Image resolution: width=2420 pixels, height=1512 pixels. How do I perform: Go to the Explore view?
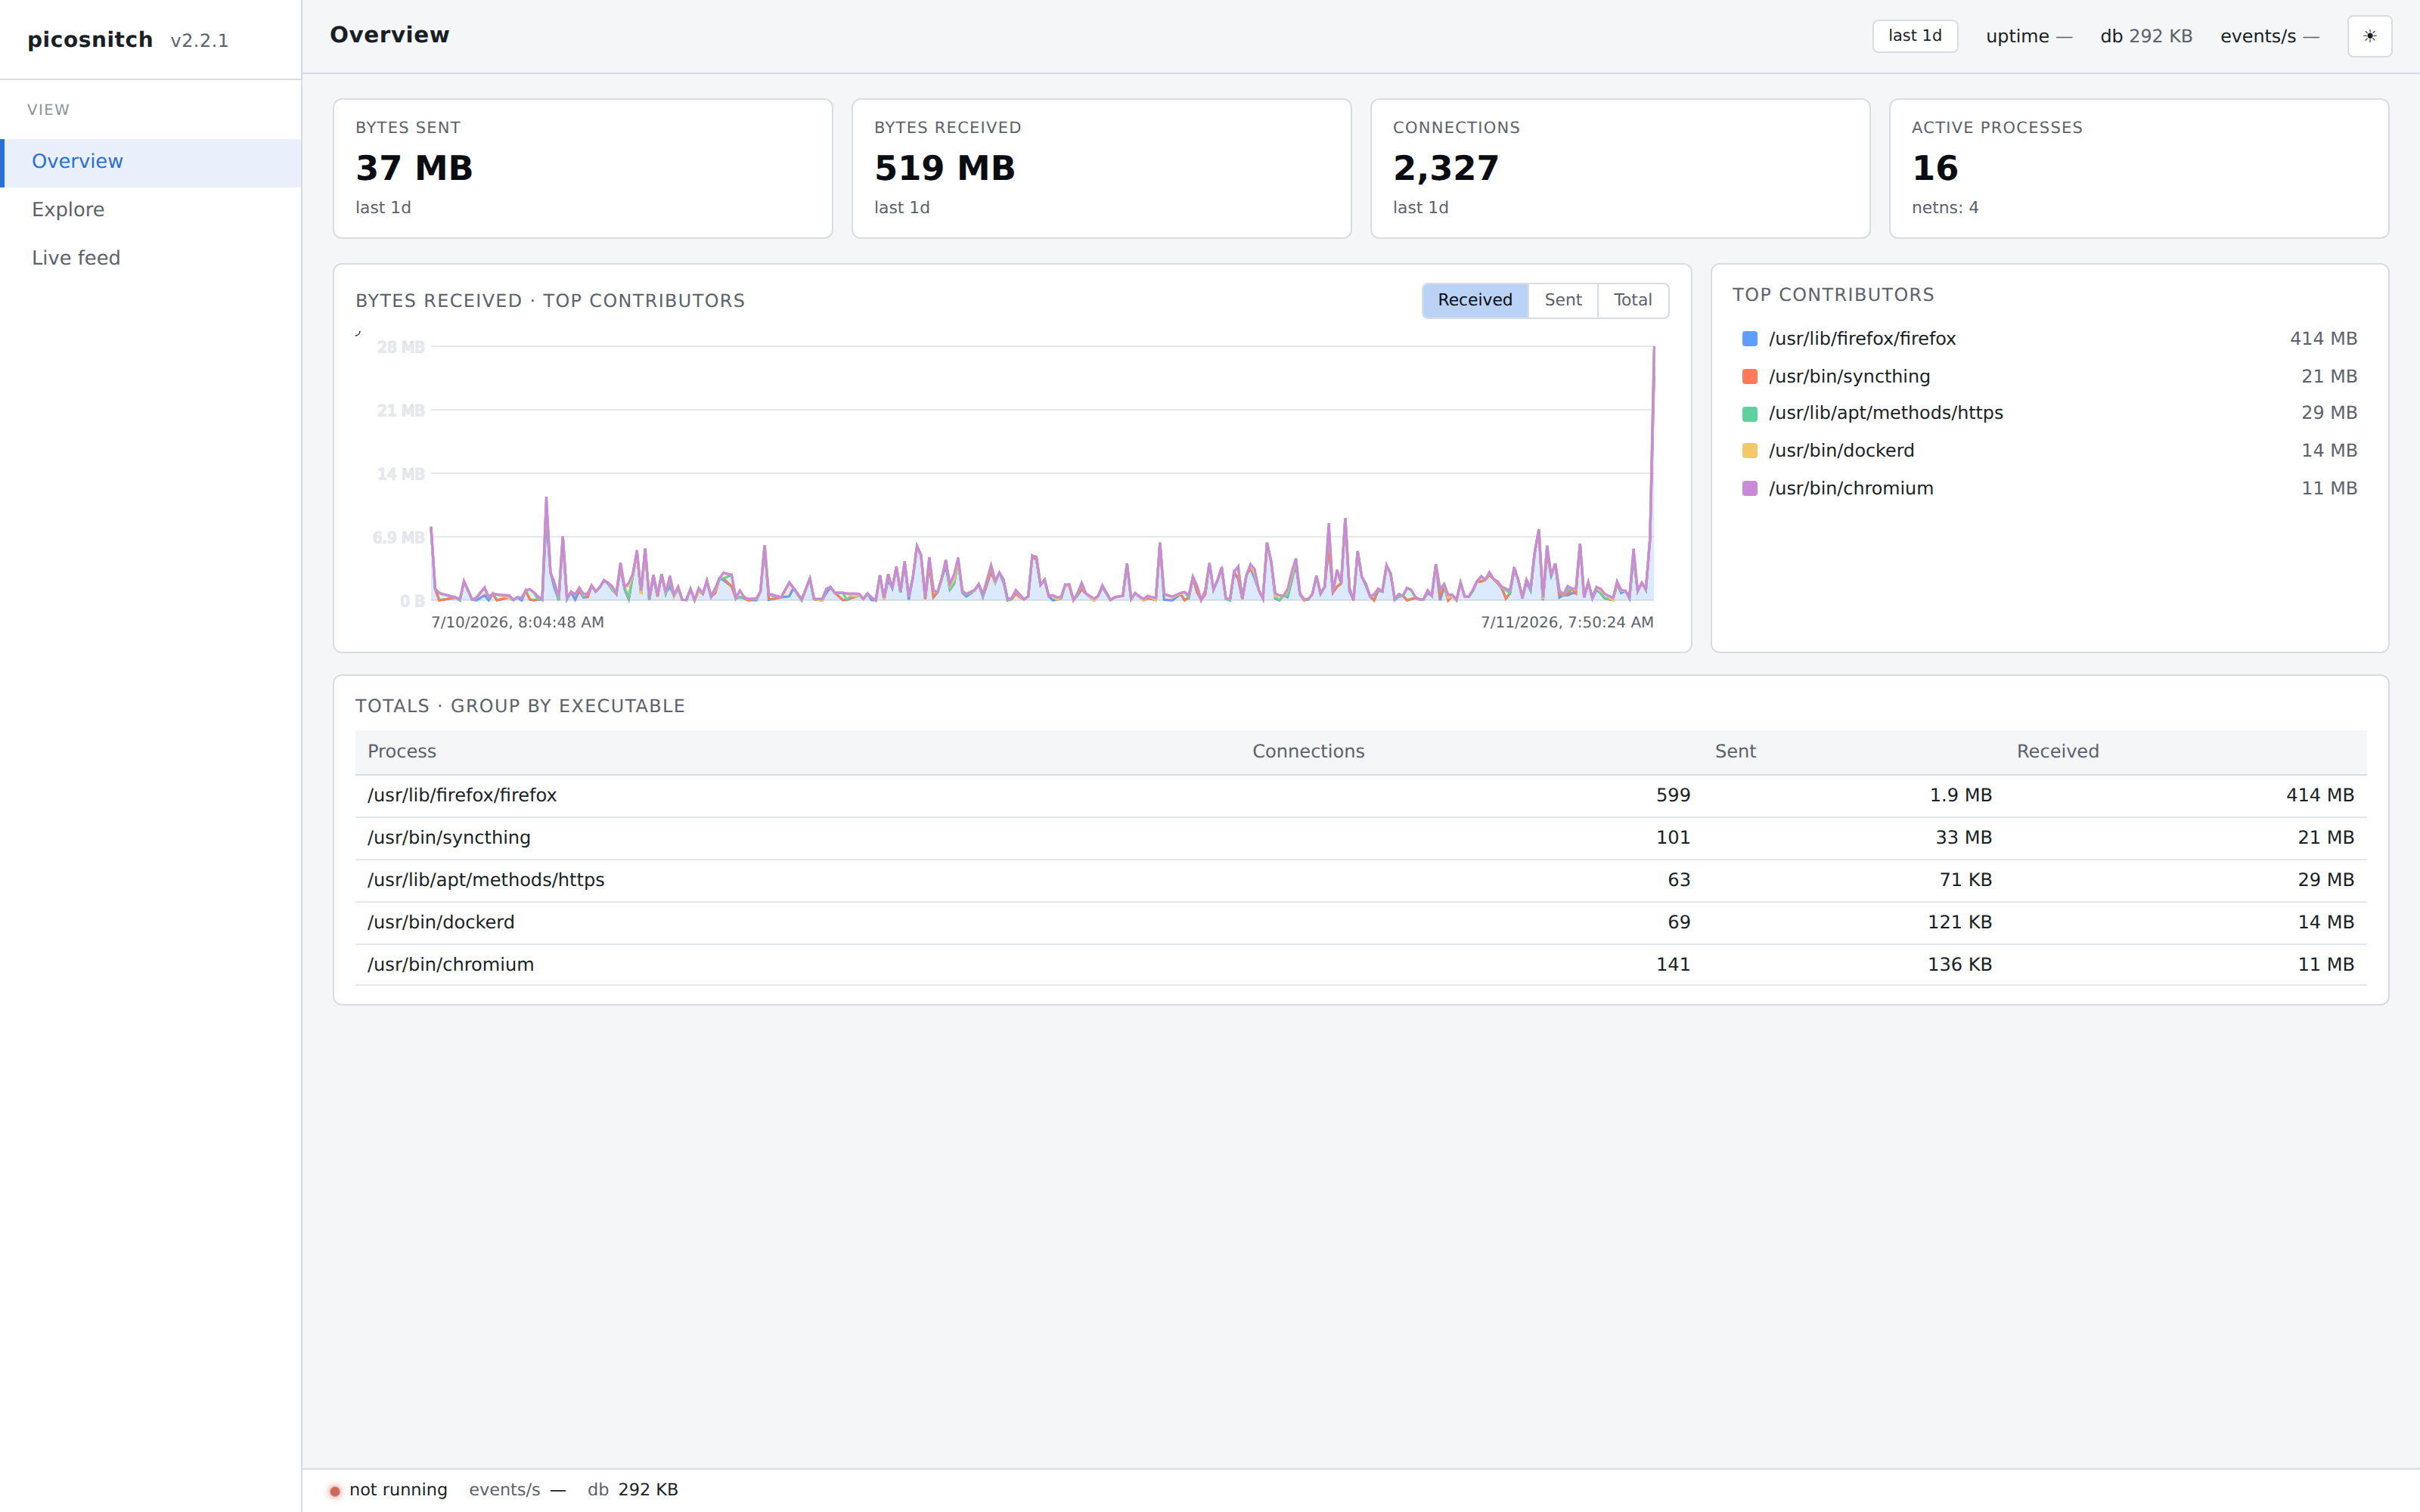point(151,210)
